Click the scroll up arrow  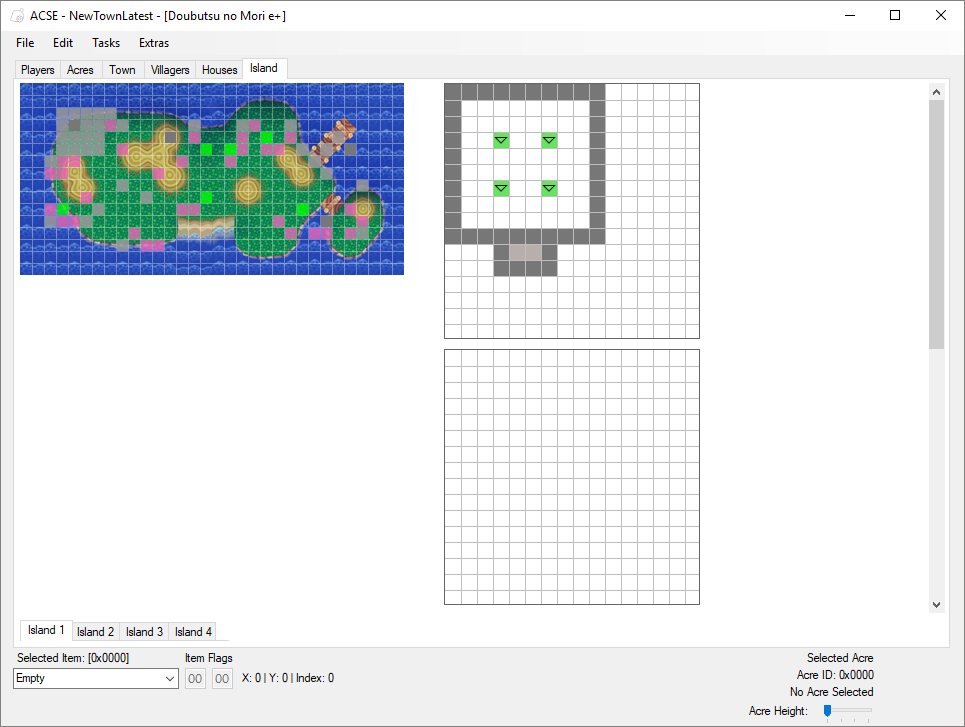[936, 92]
